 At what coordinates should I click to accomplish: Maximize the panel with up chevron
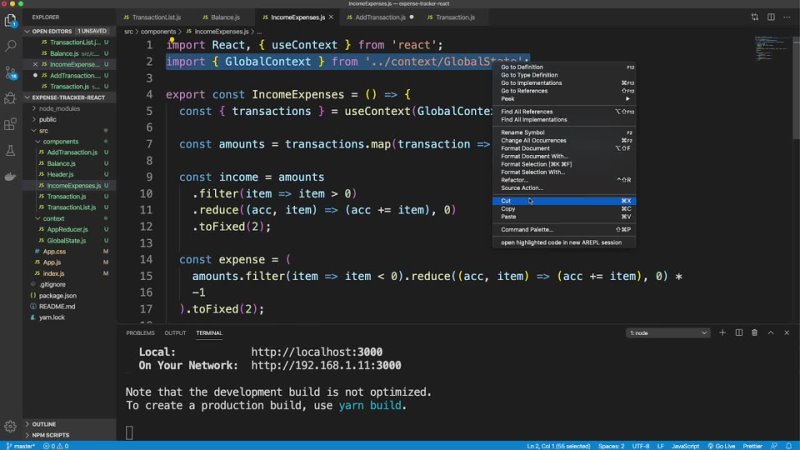coord(771,333)
